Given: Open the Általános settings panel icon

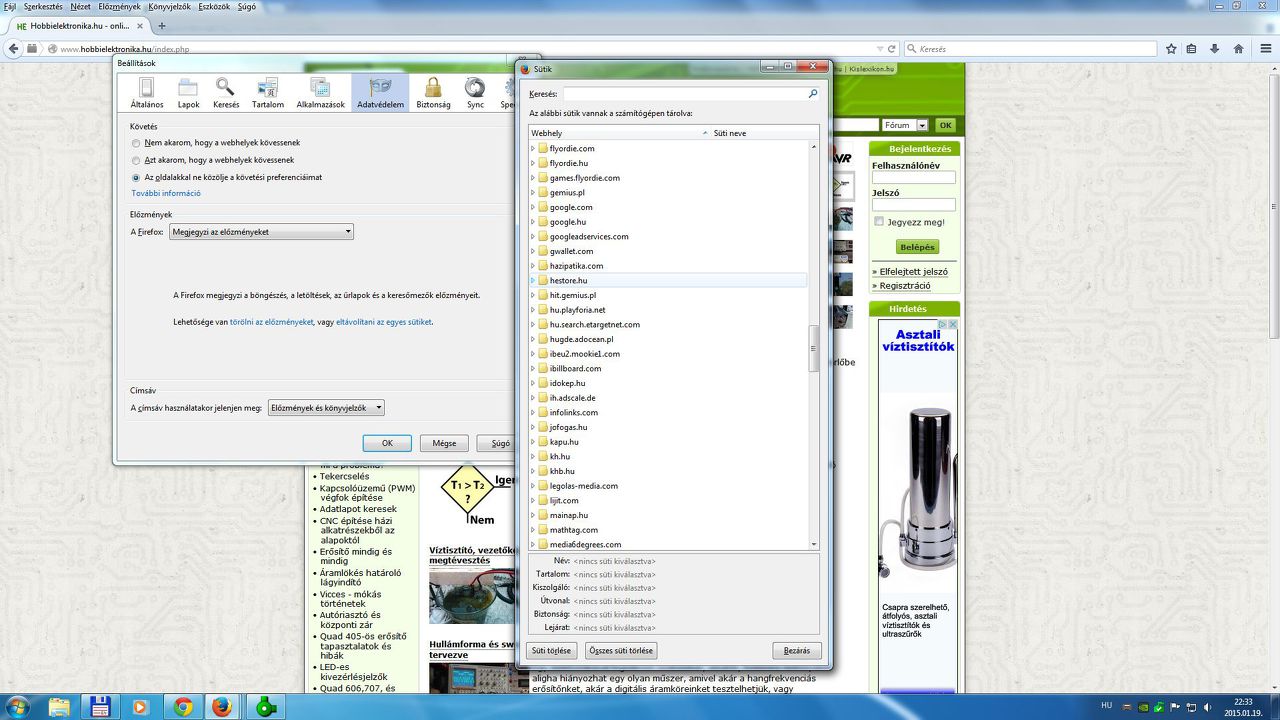Looking at the screenshot, I should coord(147,93).
